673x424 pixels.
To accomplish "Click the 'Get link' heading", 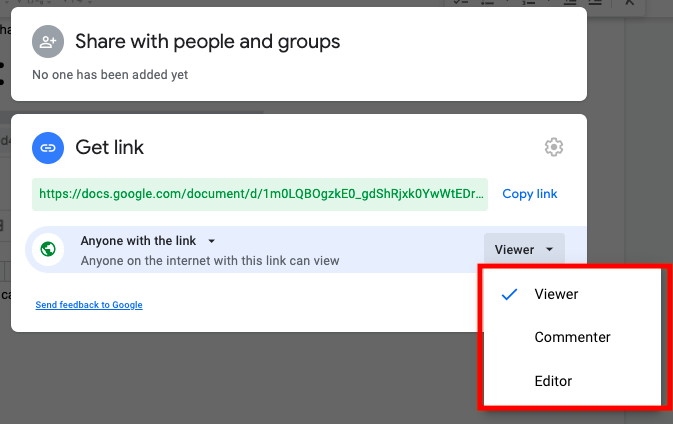I will click(109, 148).
